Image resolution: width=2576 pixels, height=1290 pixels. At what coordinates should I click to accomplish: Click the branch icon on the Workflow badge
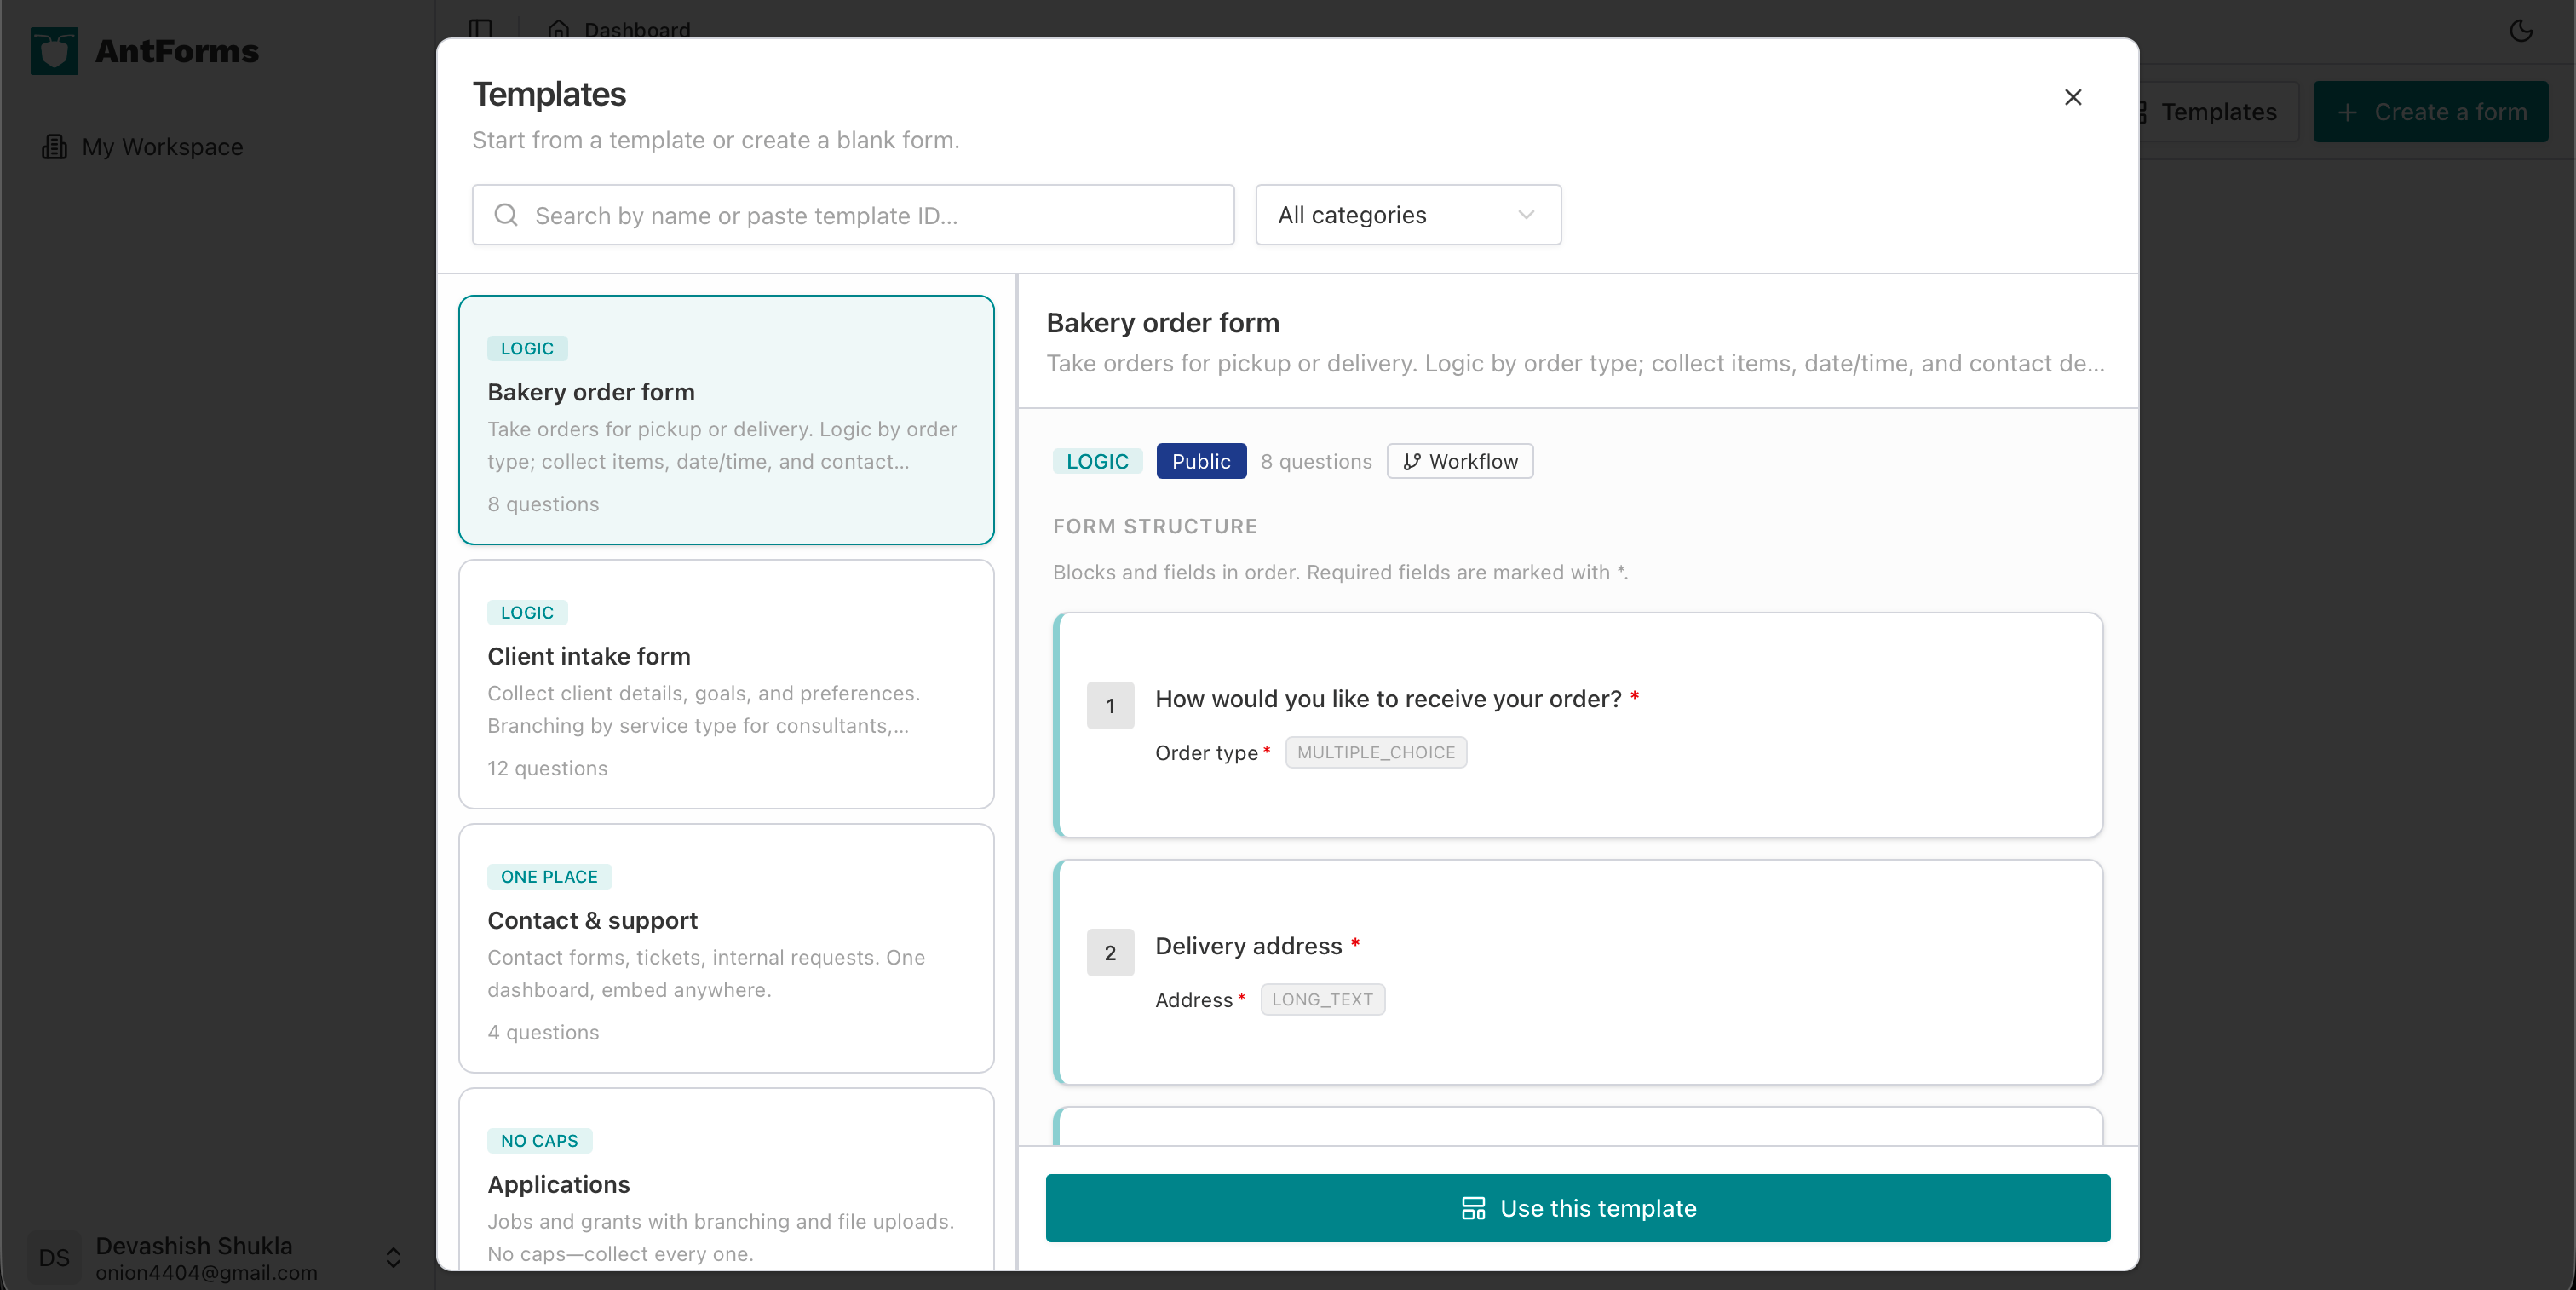tap(1413, 461)
